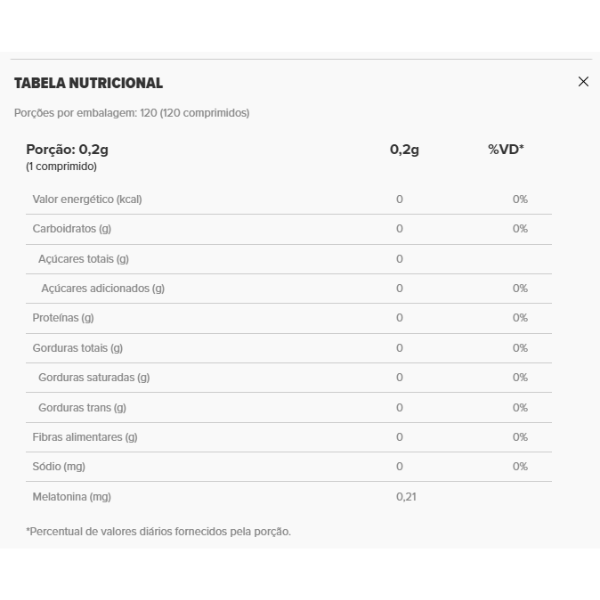Click the Percentual de valores diários footnote
Image resolution: width=600 pixels, height=600 pixels.
[x=158, y=532]
